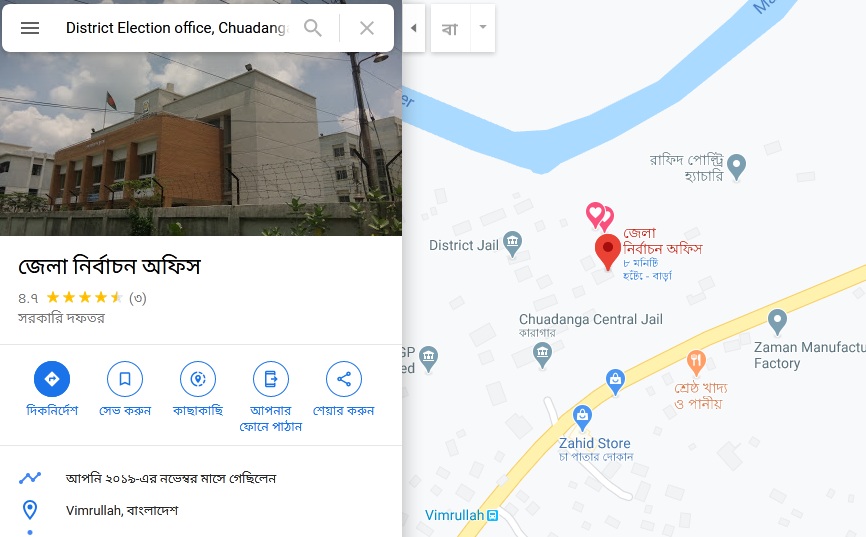Save the place with bookmark icon
Screen dimensions: 866x537
[125, 379]
